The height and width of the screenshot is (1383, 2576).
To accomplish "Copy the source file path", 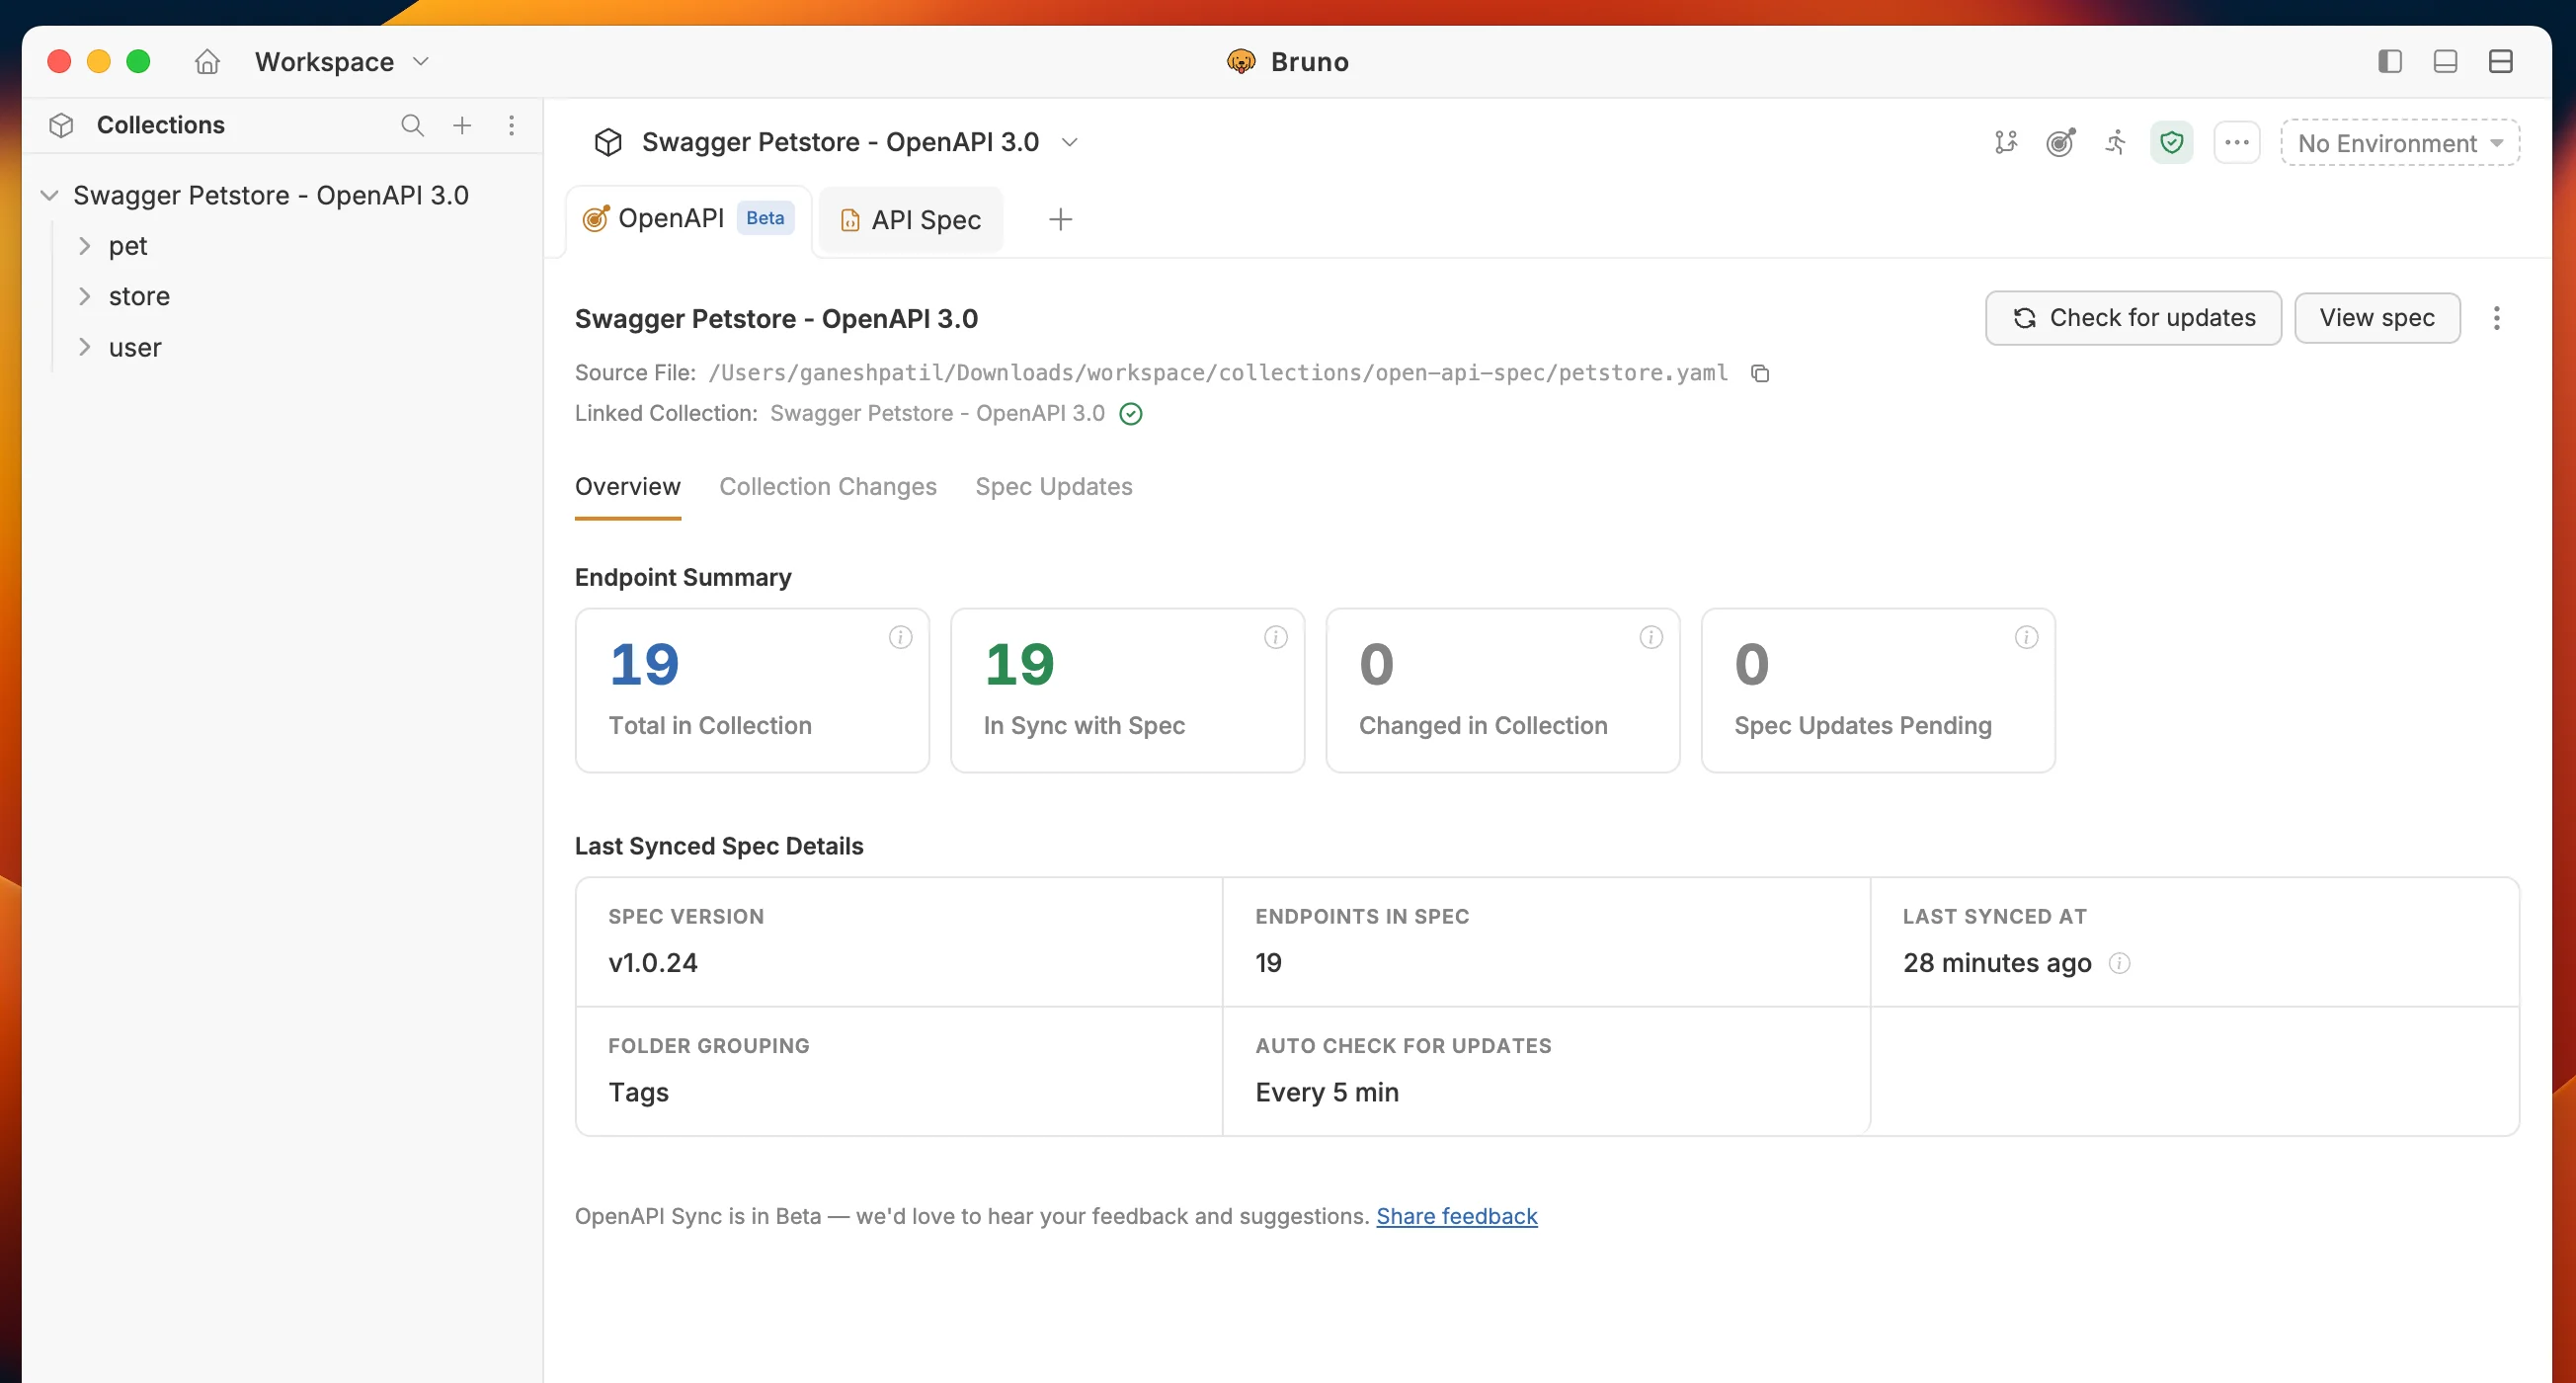I will pyautogui.click(x=1760, y=373).
